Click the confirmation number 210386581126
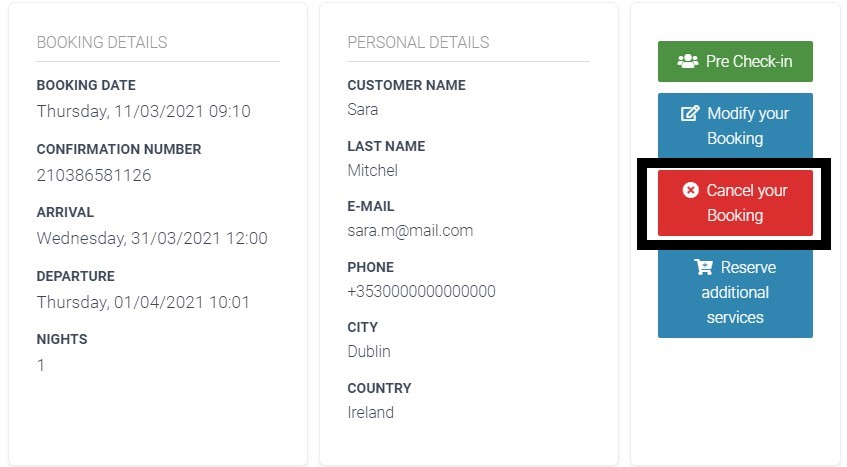The image size is (847, 467). pos(94,175)
